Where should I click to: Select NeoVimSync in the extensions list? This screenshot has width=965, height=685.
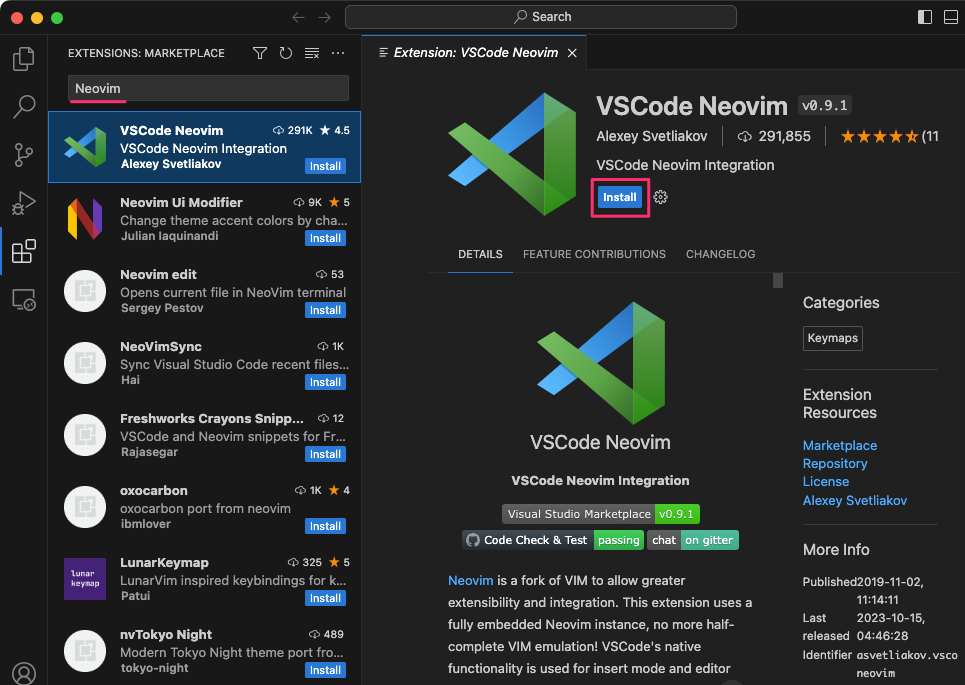pyautogui.click(x=204, y=363)
